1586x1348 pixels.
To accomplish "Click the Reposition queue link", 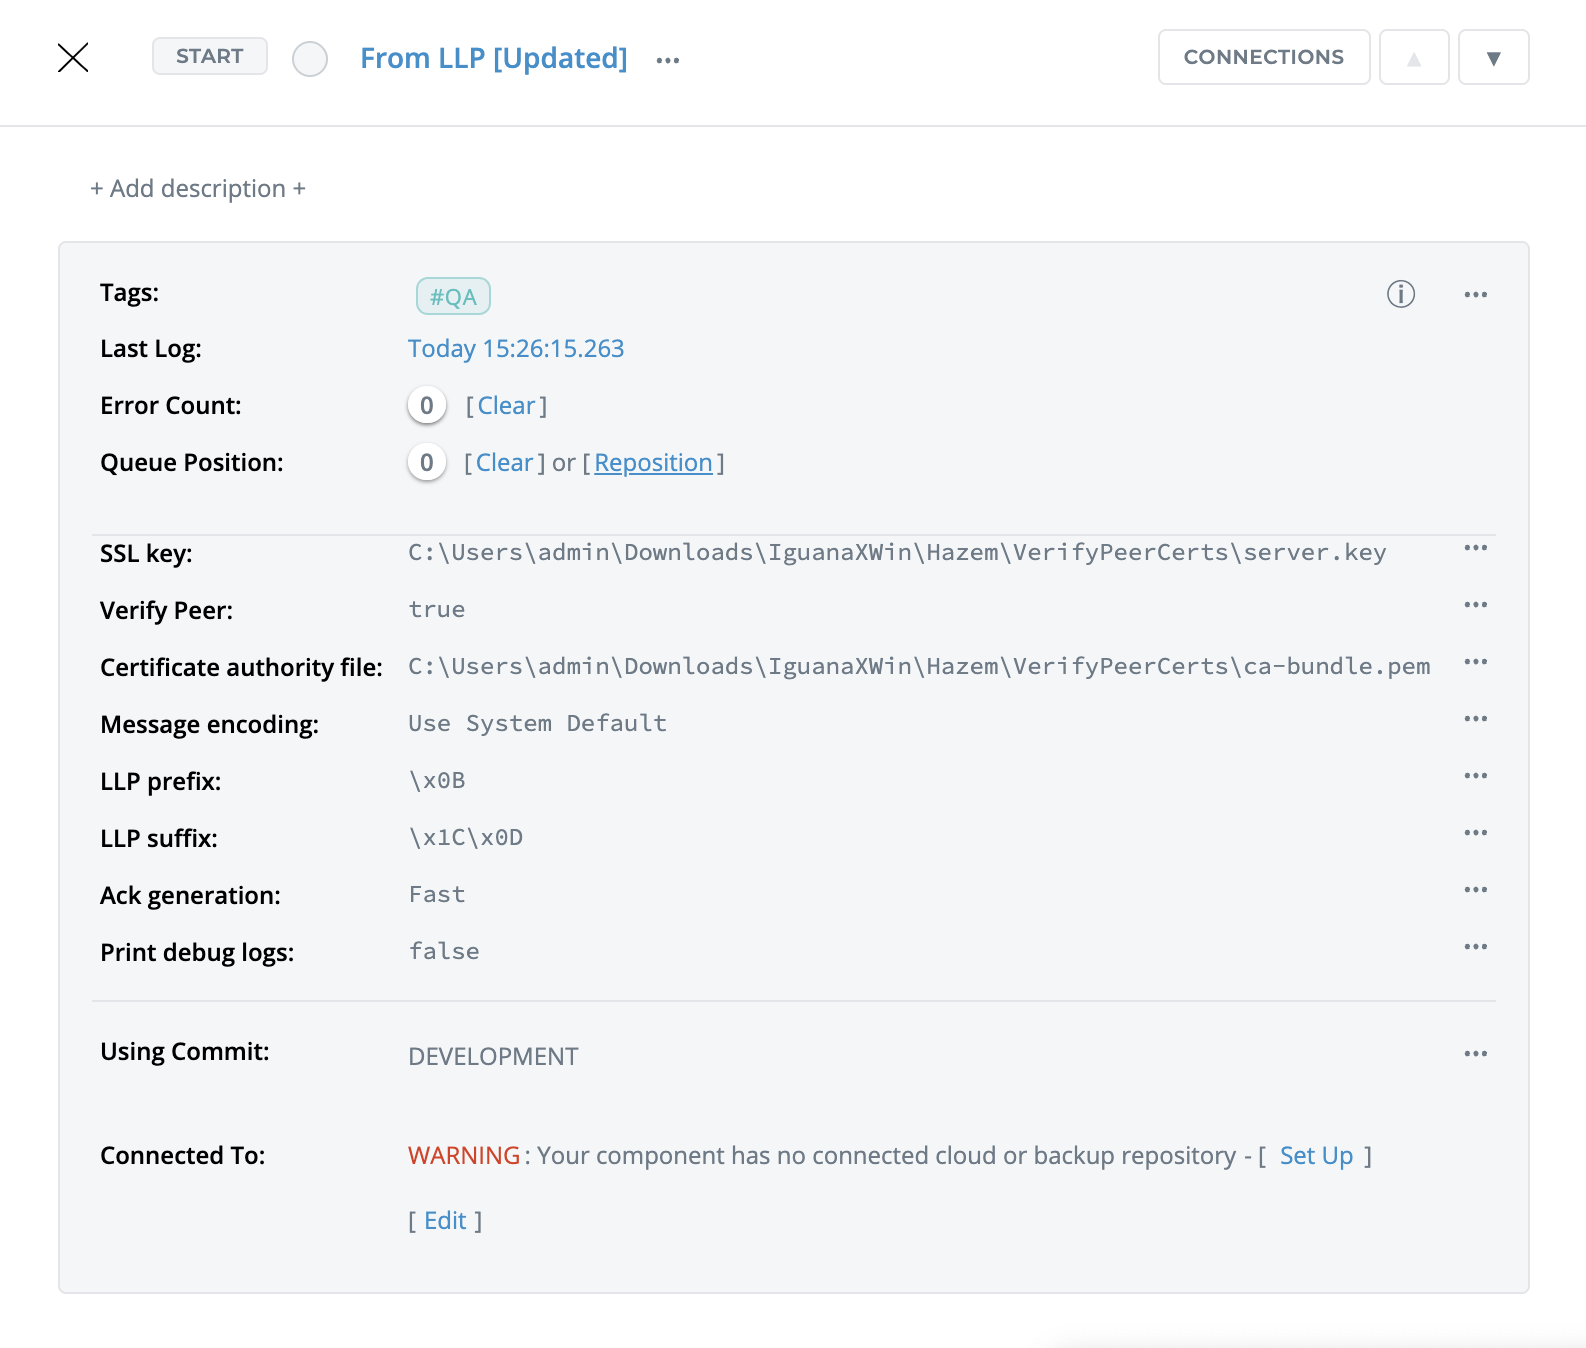I will point(653,462).
